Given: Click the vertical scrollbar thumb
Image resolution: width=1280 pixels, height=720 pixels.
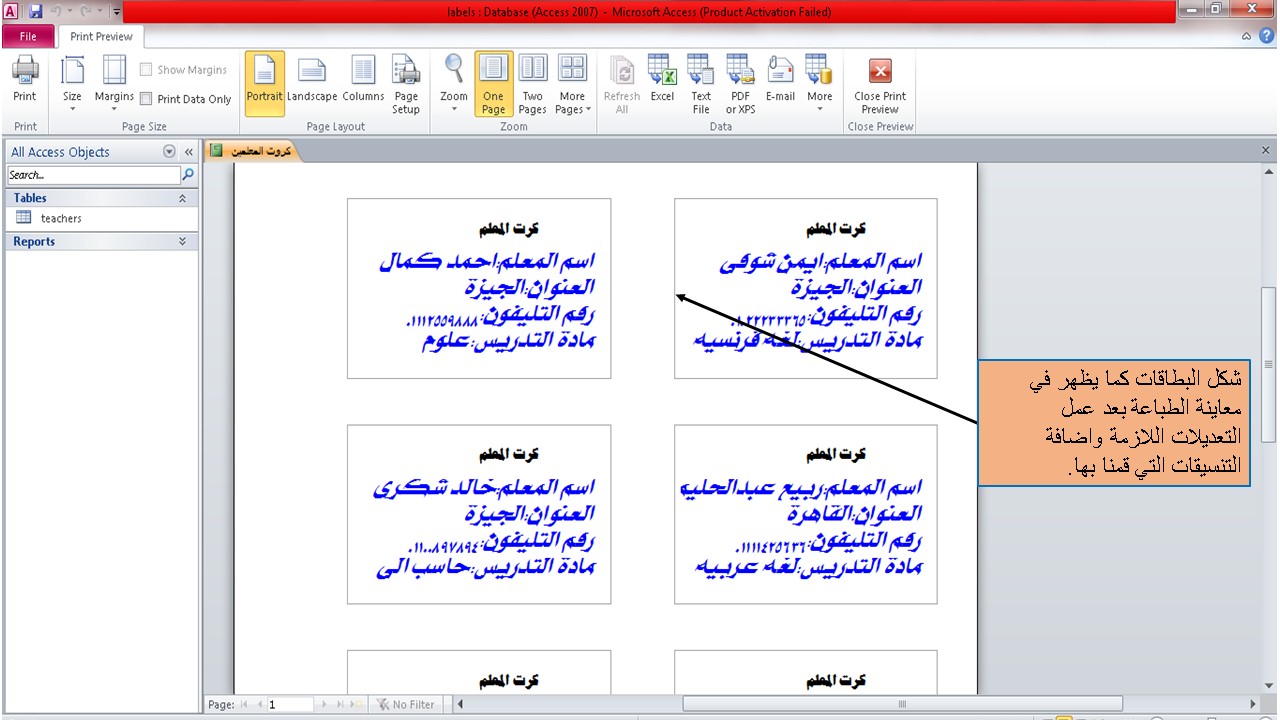Looking at the screenshot, I should tap(1268, 364).
